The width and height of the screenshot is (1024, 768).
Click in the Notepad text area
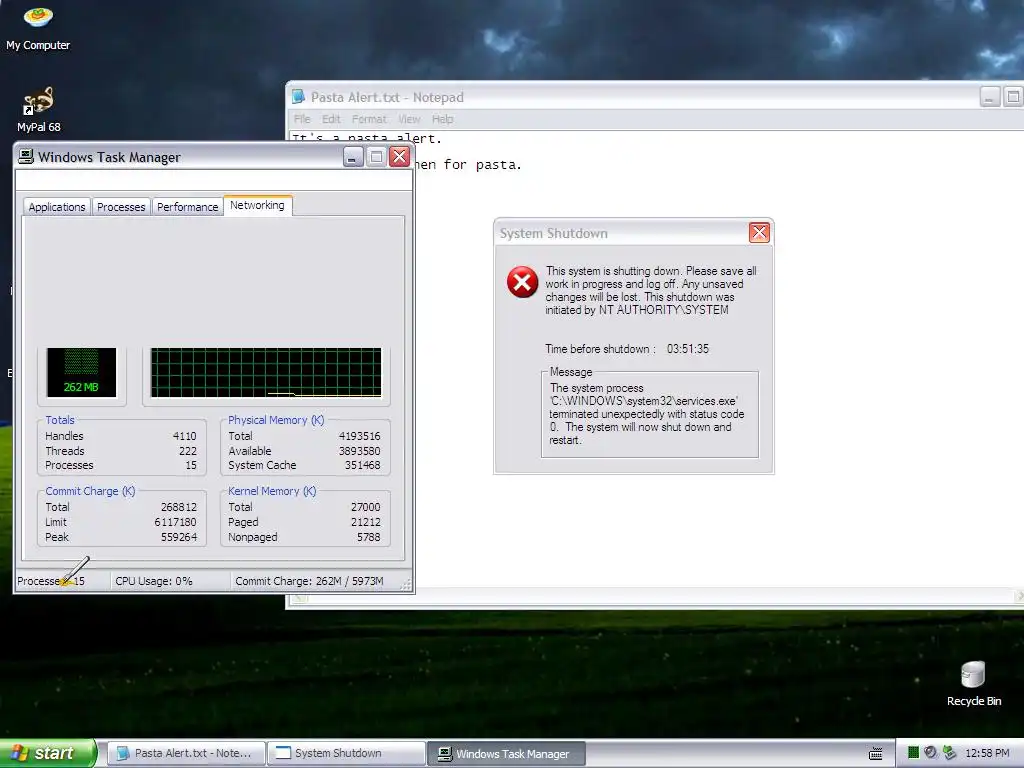653,359
